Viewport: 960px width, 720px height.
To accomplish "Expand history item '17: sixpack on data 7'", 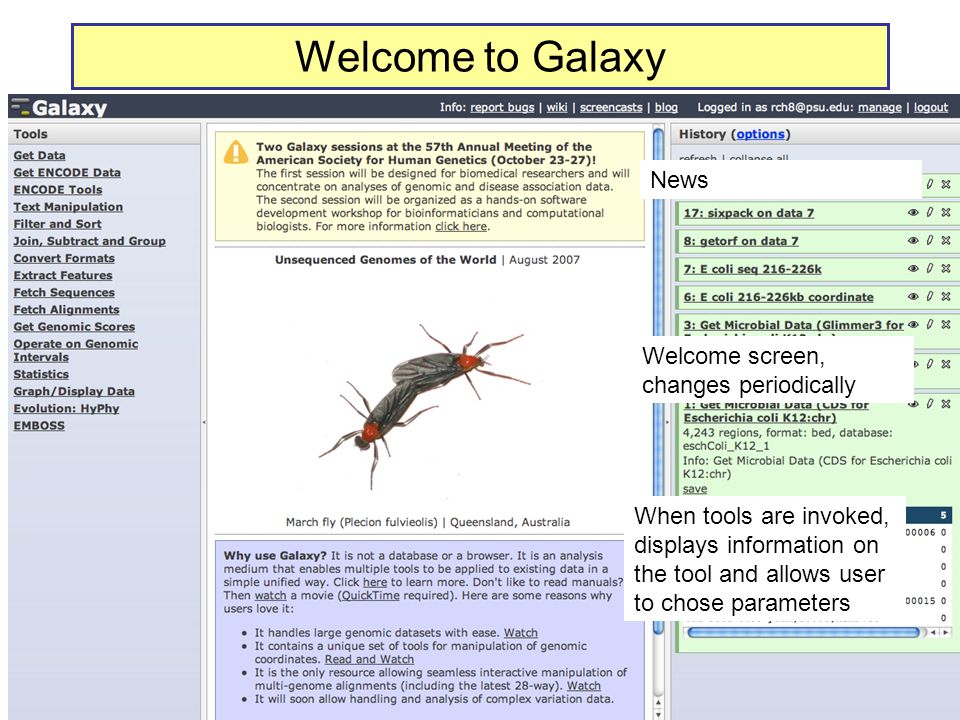I will point(749,213).
